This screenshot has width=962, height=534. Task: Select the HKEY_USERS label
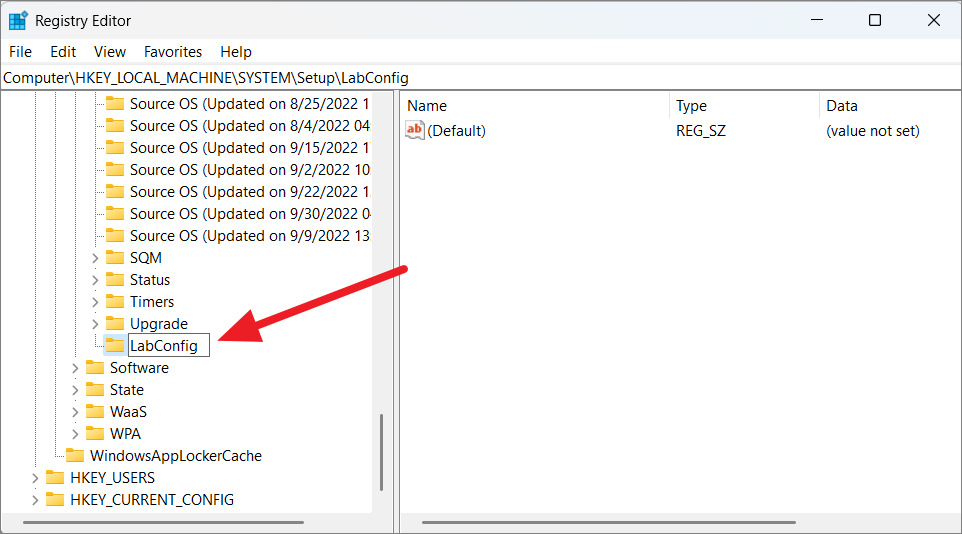click(x=112, y=478)
